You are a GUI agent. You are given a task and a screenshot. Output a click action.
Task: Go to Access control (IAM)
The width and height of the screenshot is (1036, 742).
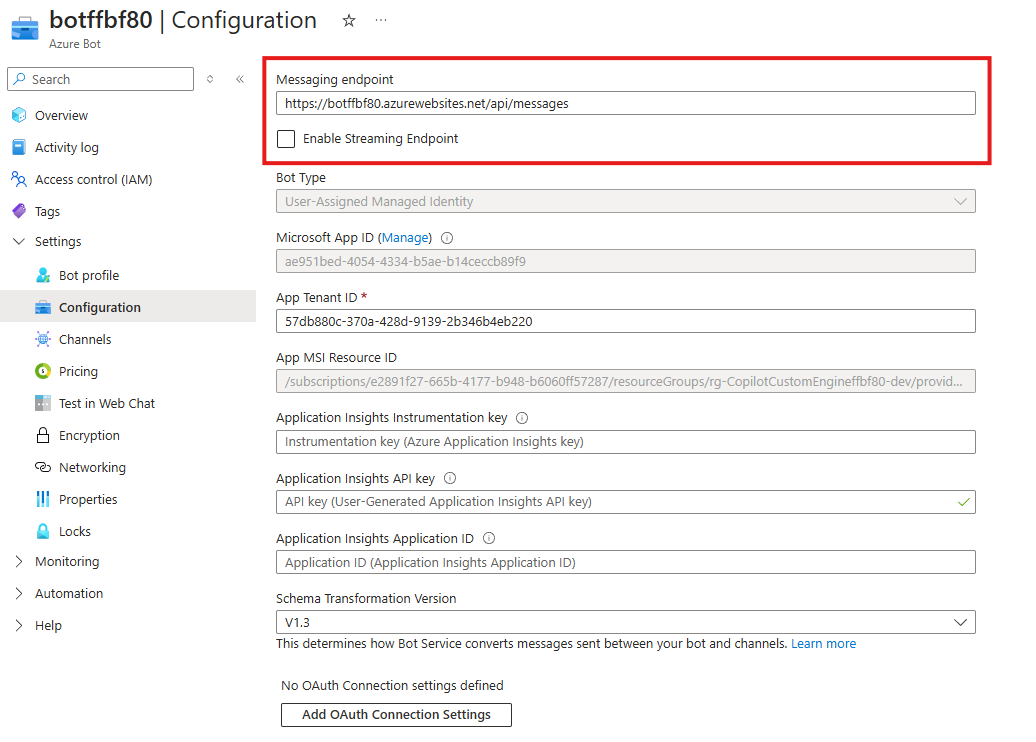[x=94, y=180]
